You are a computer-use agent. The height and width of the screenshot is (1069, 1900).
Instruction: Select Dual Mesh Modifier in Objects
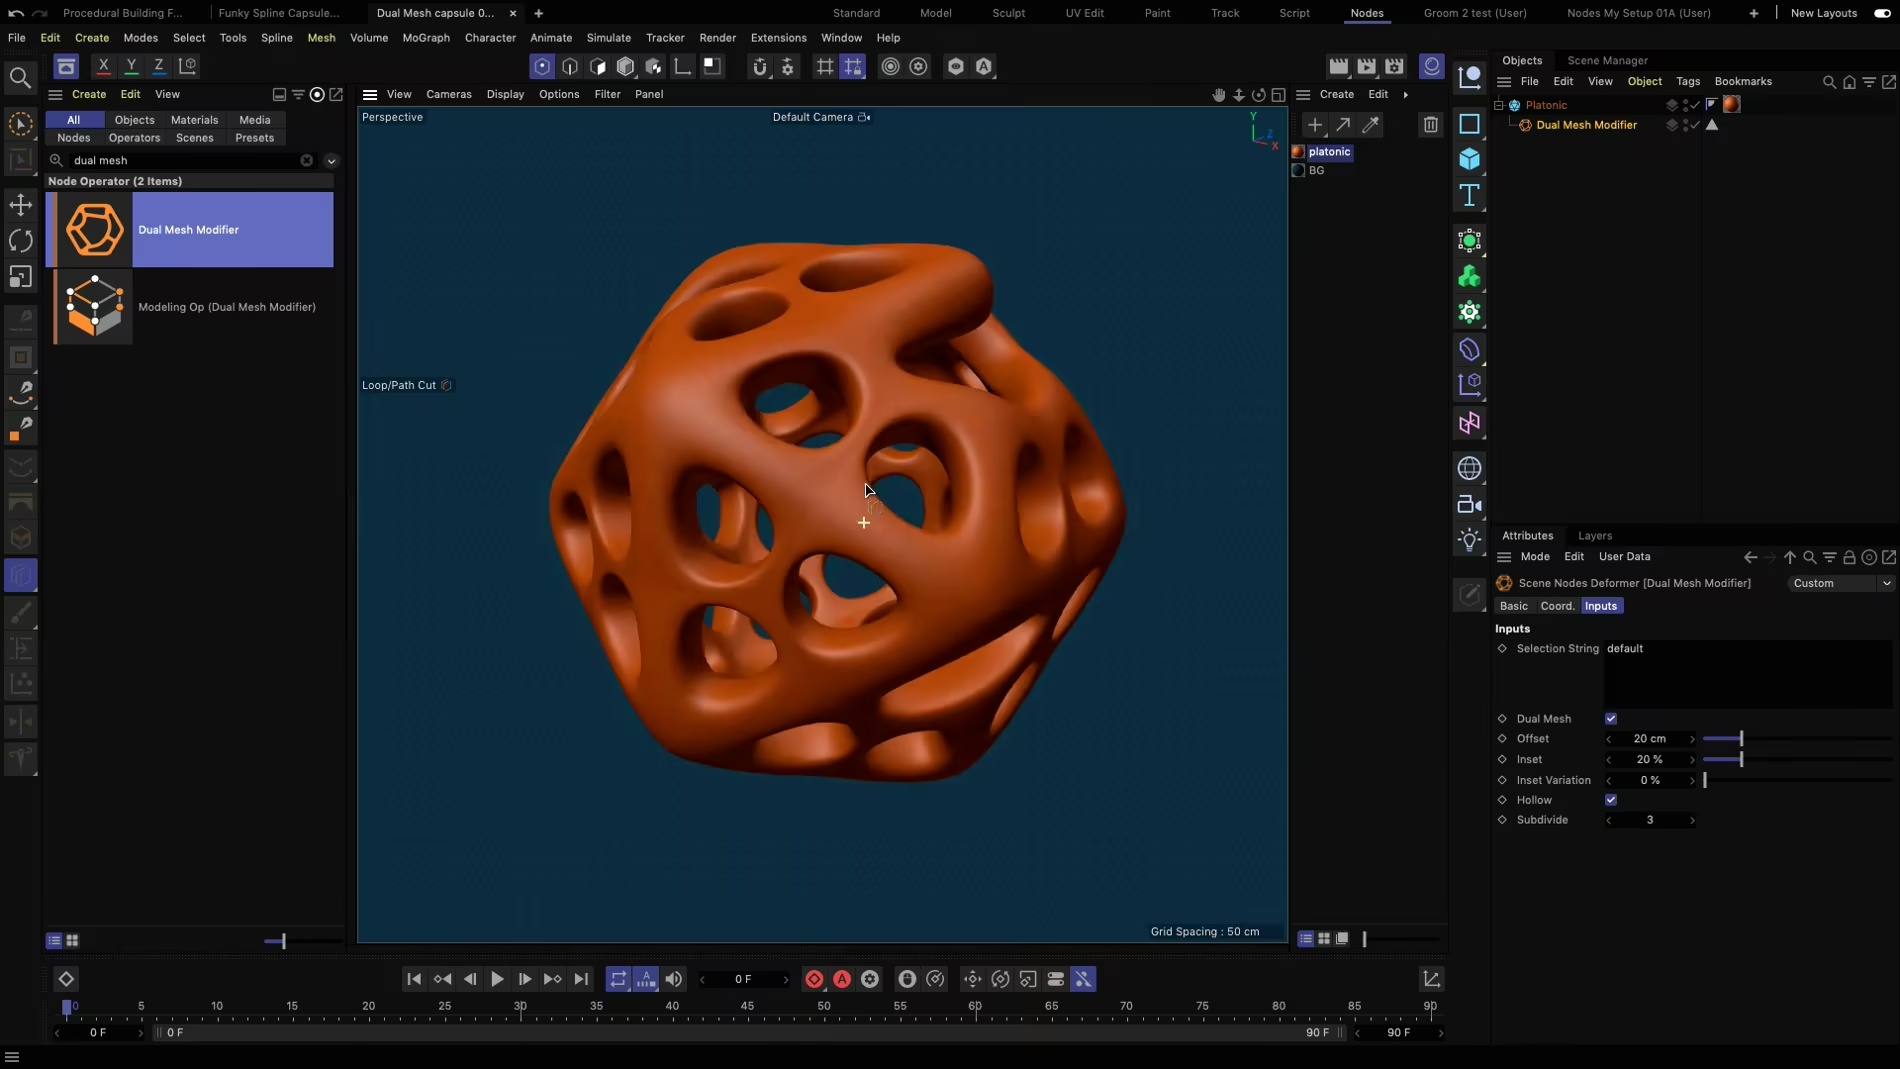point(1586,125)
